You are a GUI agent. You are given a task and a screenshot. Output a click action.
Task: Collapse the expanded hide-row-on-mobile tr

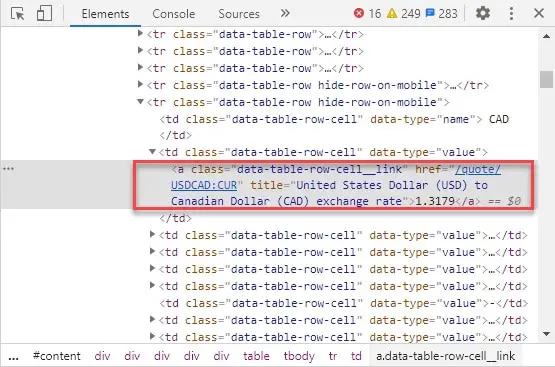click(x=140, y=102)
